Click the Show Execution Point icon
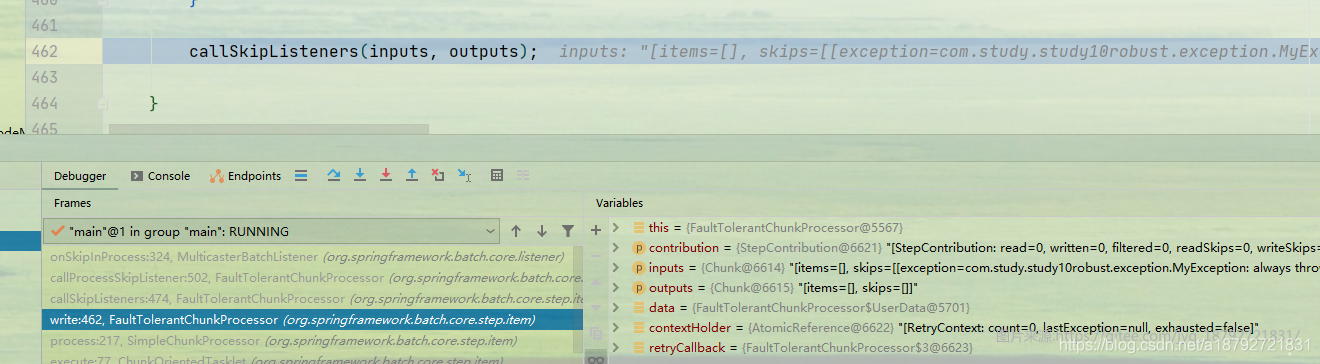Image resolution: width=1320 pixels, height=364 pixels. pos(301,176)
